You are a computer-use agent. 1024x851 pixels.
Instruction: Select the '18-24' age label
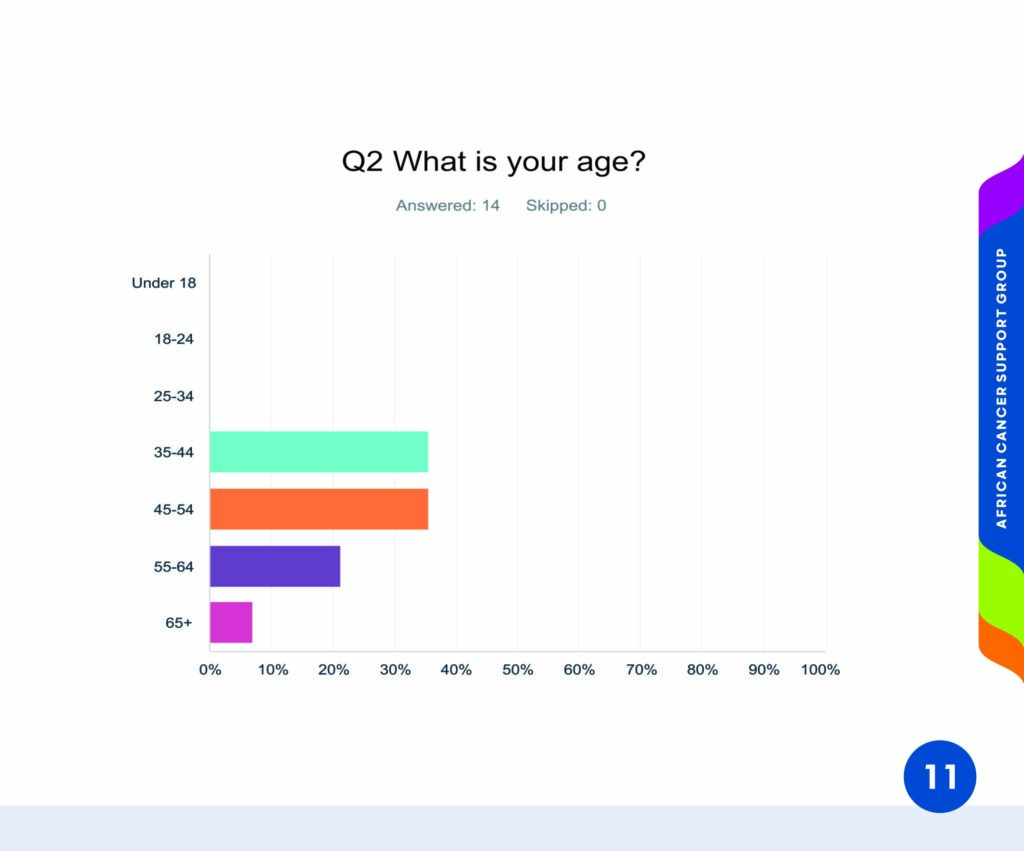coord(174,339)
